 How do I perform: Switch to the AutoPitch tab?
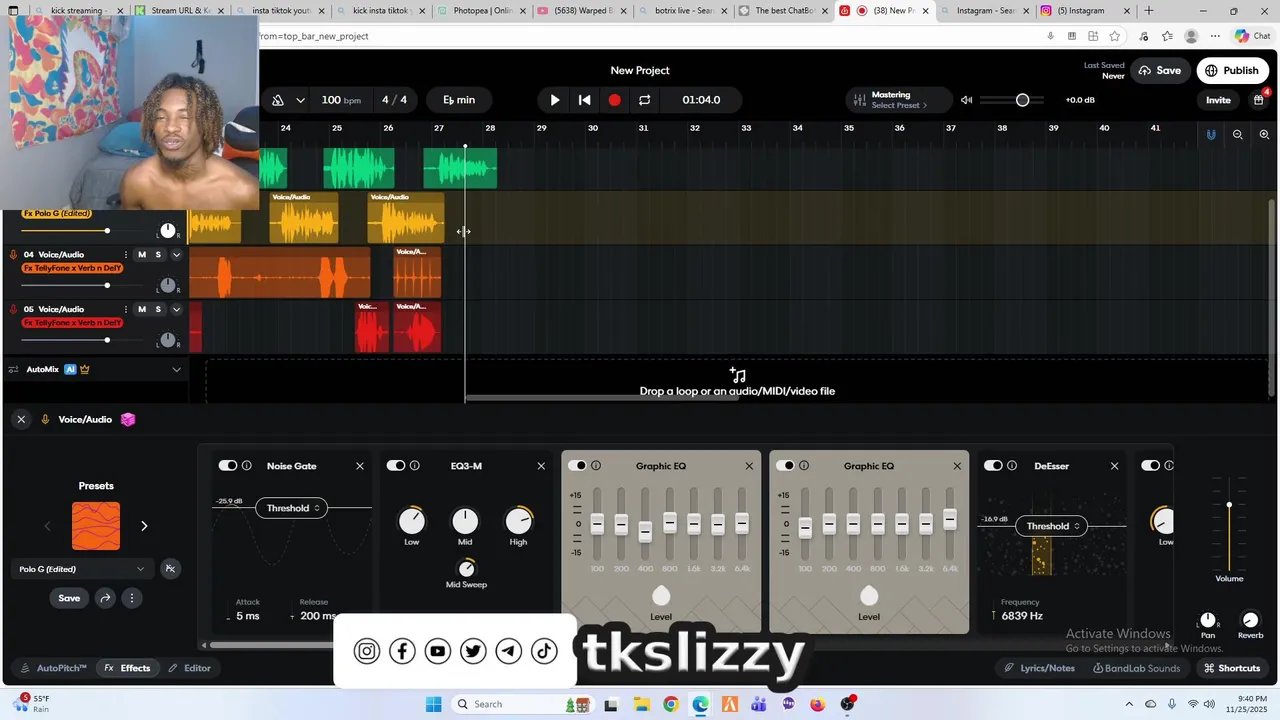coord(53,668)
